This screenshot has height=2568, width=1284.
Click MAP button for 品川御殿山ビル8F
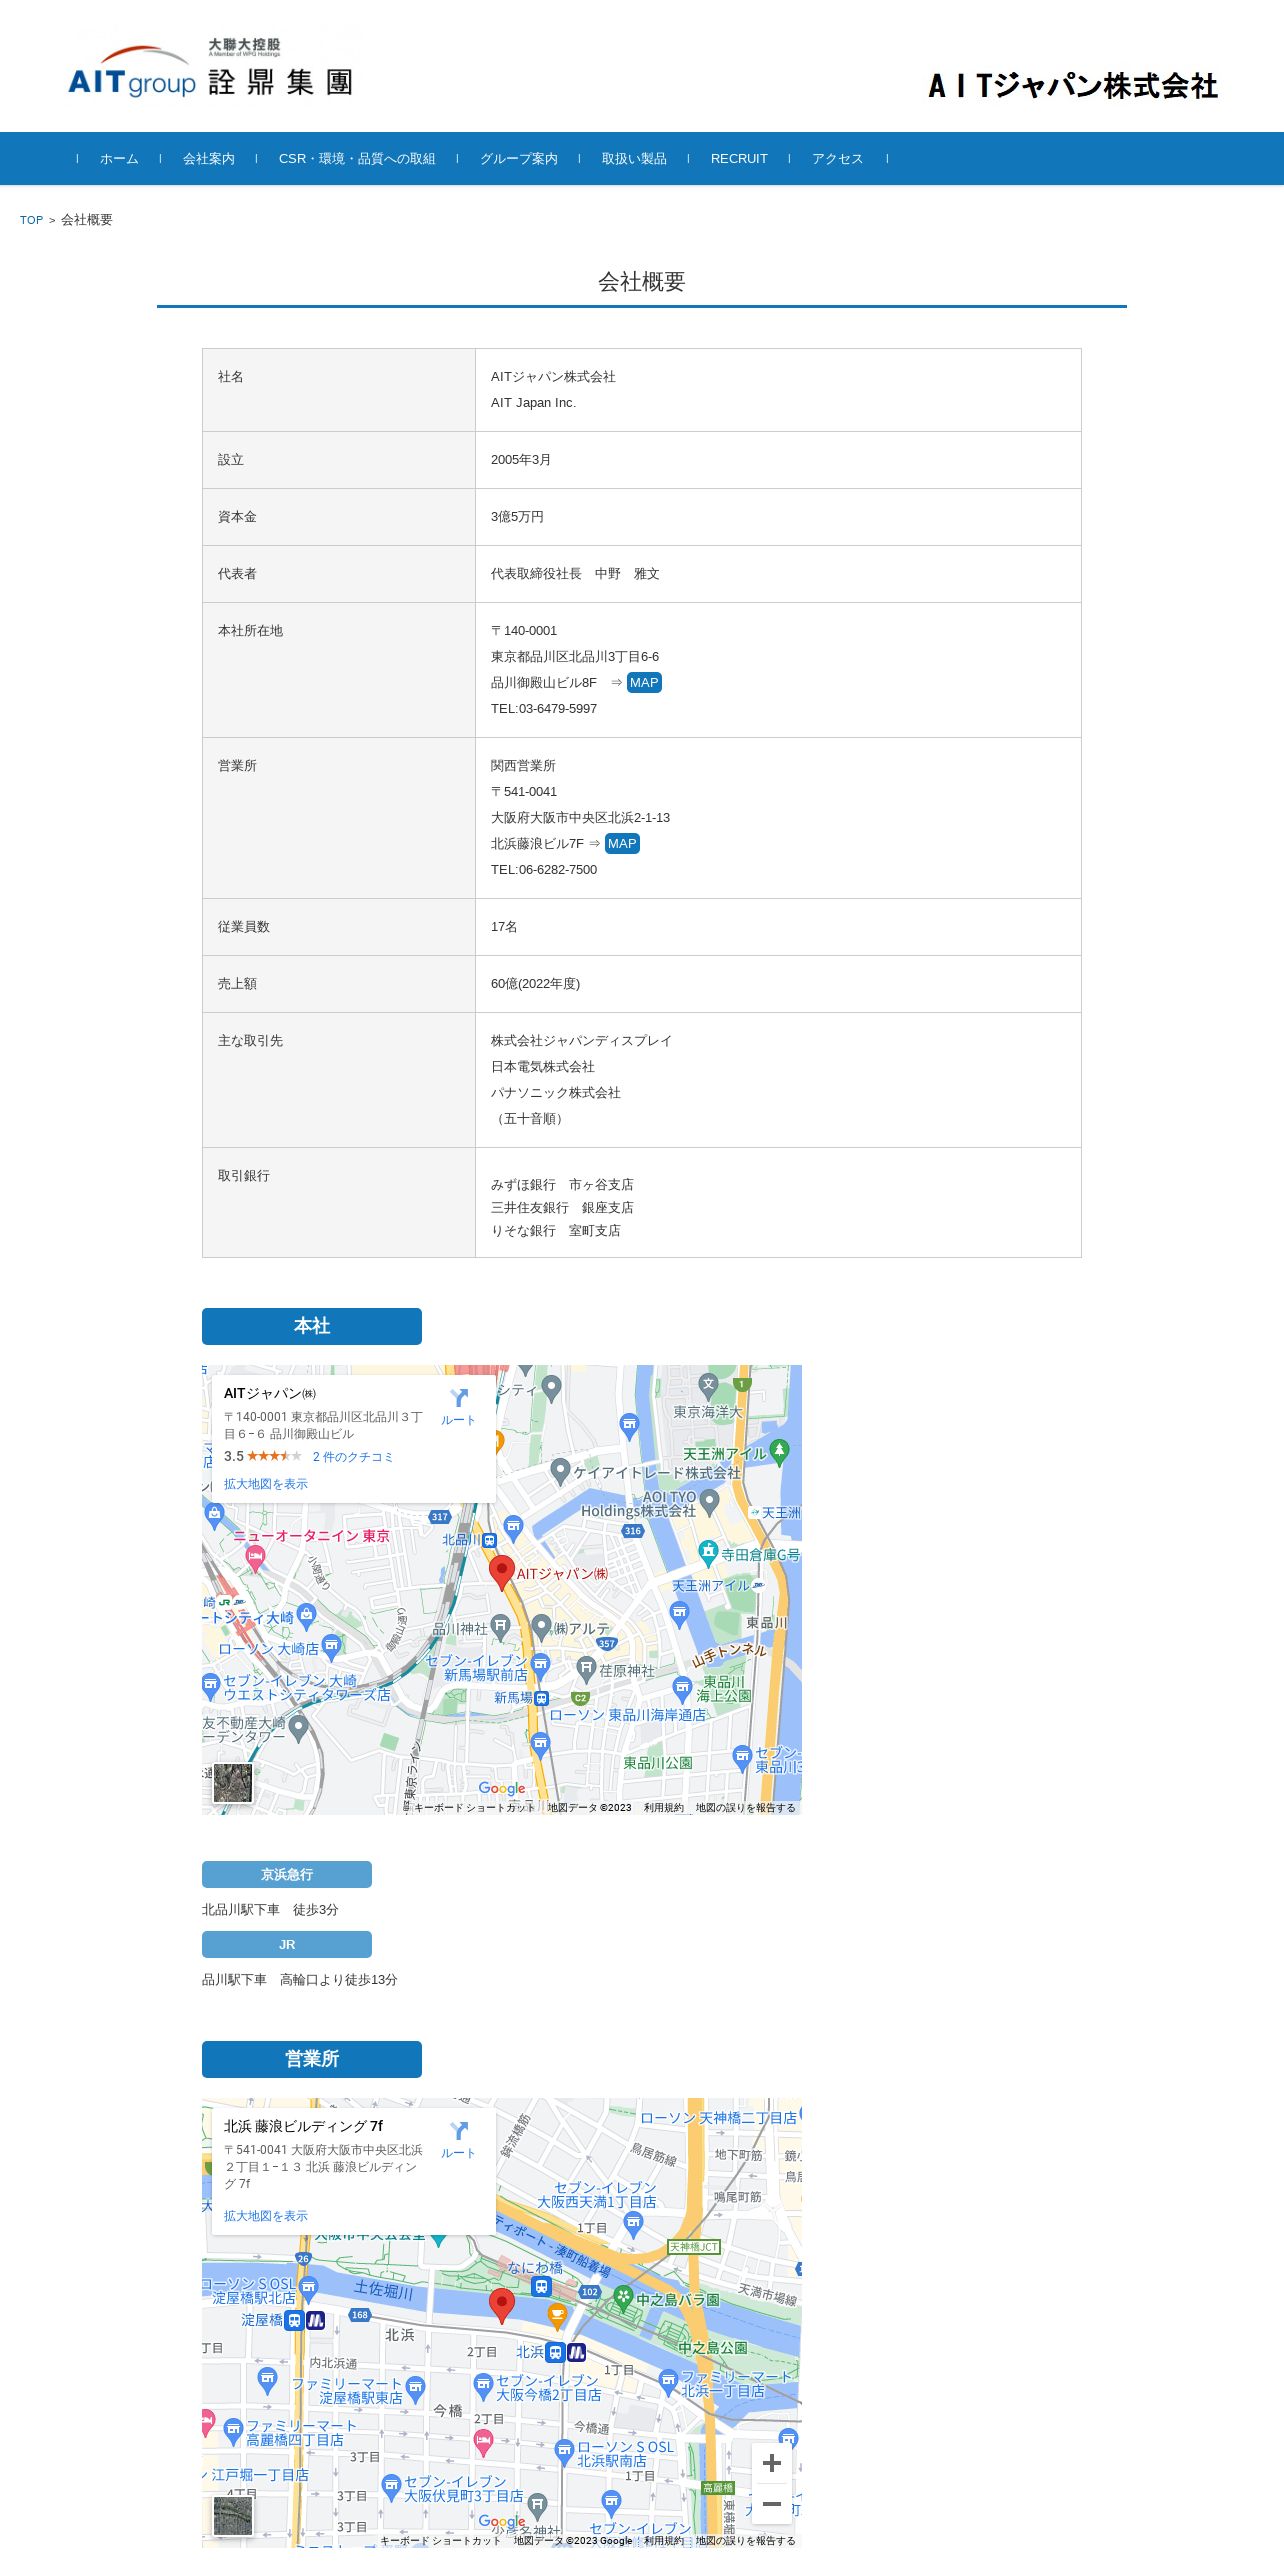(644, 683)
